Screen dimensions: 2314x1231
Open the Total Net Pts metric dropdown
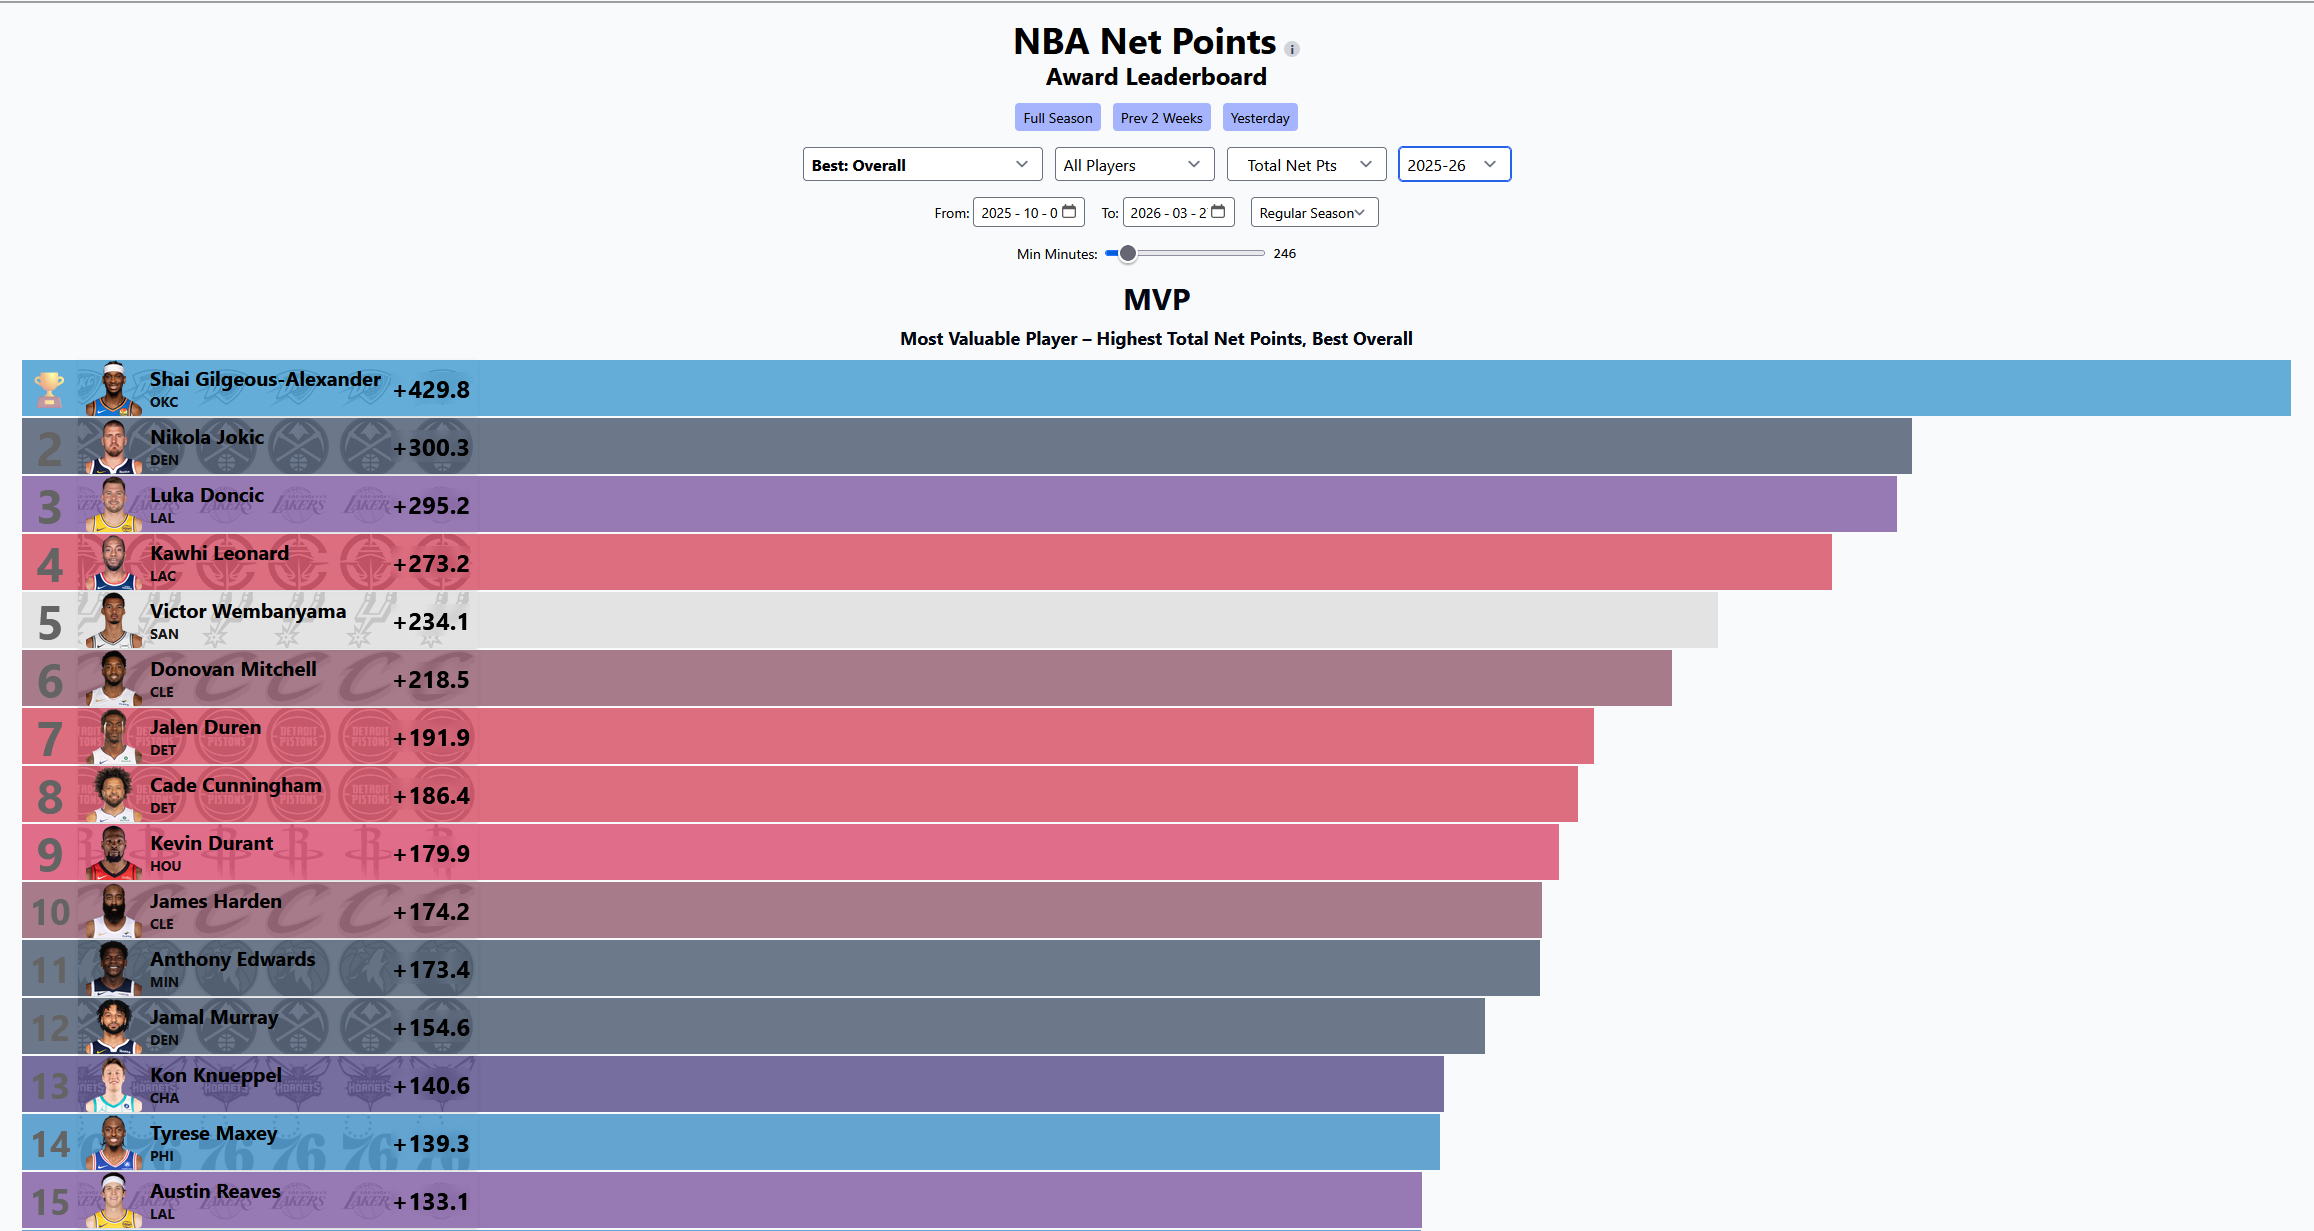point(1305,165)
